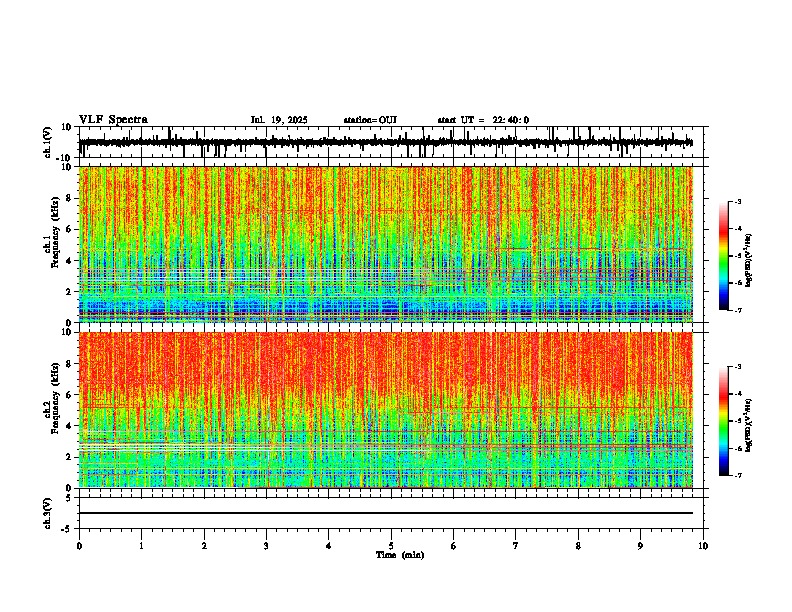This screenshot has height=612, width=792.
Task: Click the ch.2 spectrogram color scale bar
Action: (x=723, y=421)
